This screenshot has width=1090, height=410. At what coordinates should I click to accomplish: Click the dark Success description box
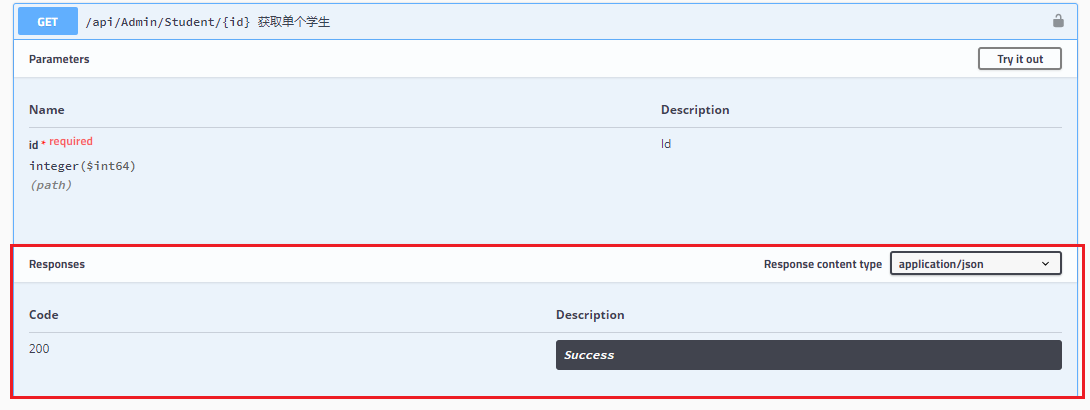pyautogui.click(x=808, y=355)
